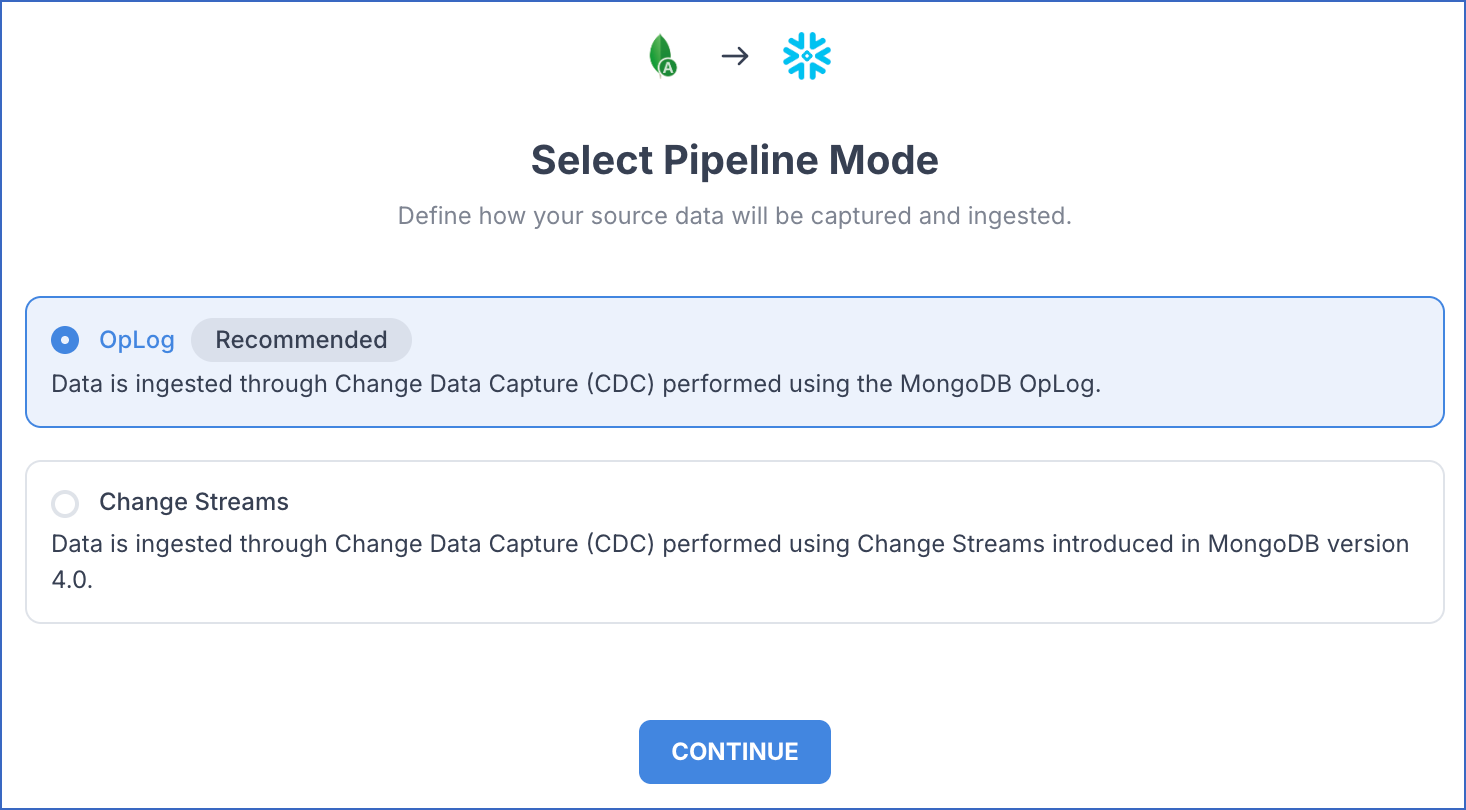This screenshot has height=810, width=1466.
Task: Click the 'Define how your source data' subtitle
Action: click(x=734, y=216)
